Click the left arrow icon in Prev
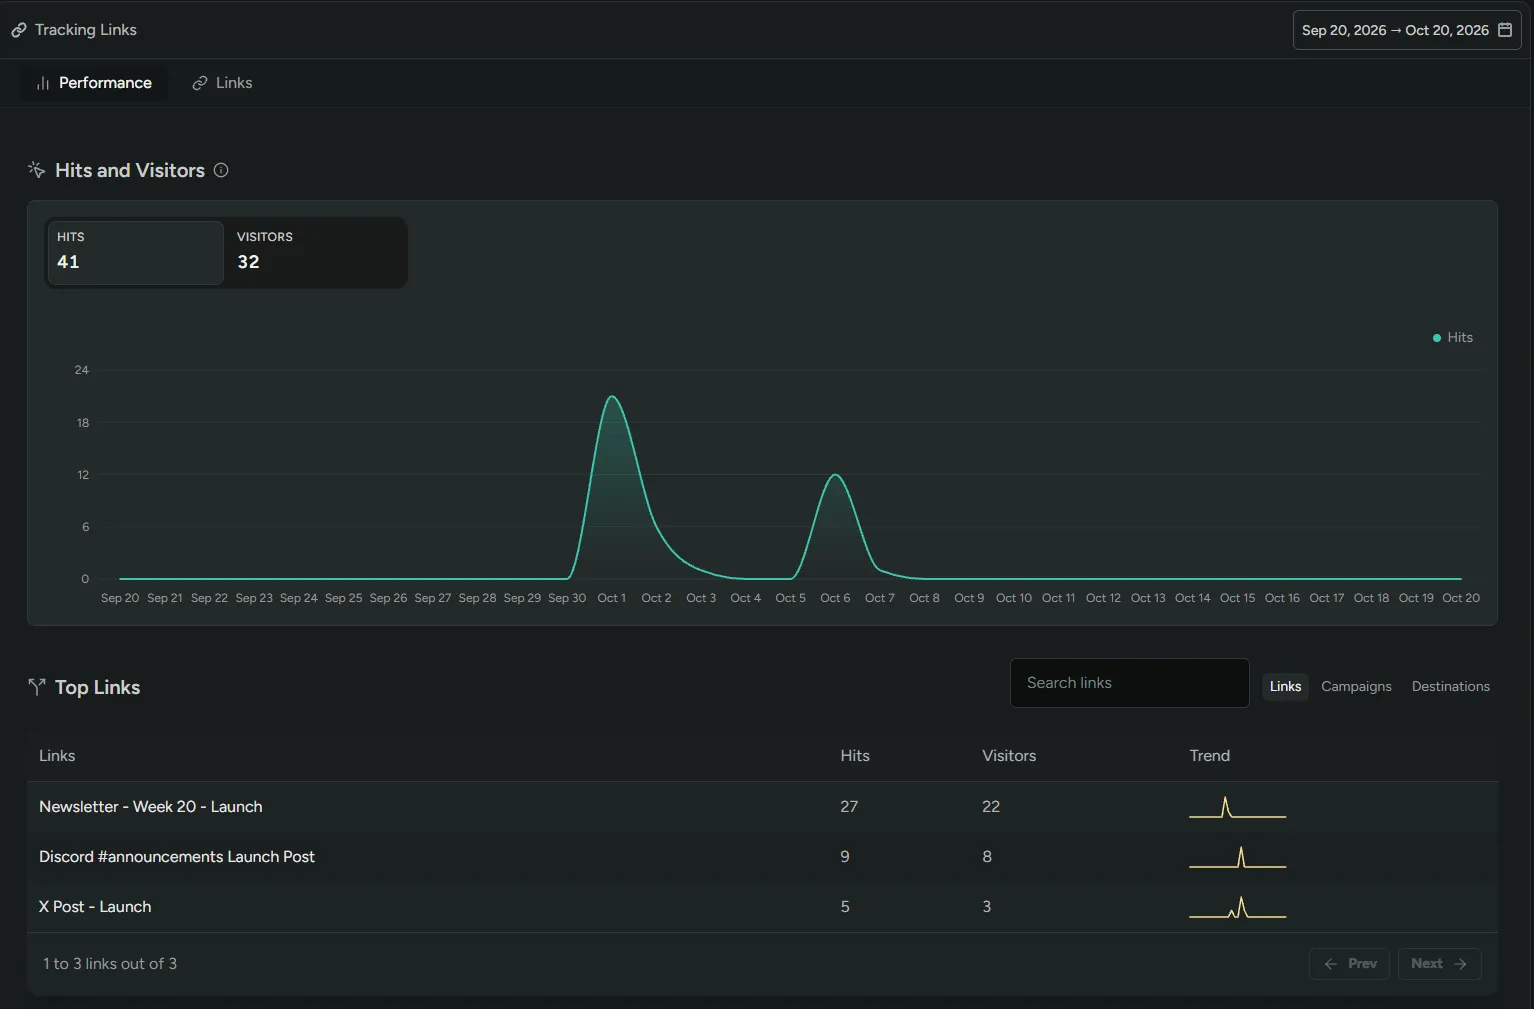Image resolution: width=1534 pixels, height=1009 pixels. click(x=1330, y=964)
